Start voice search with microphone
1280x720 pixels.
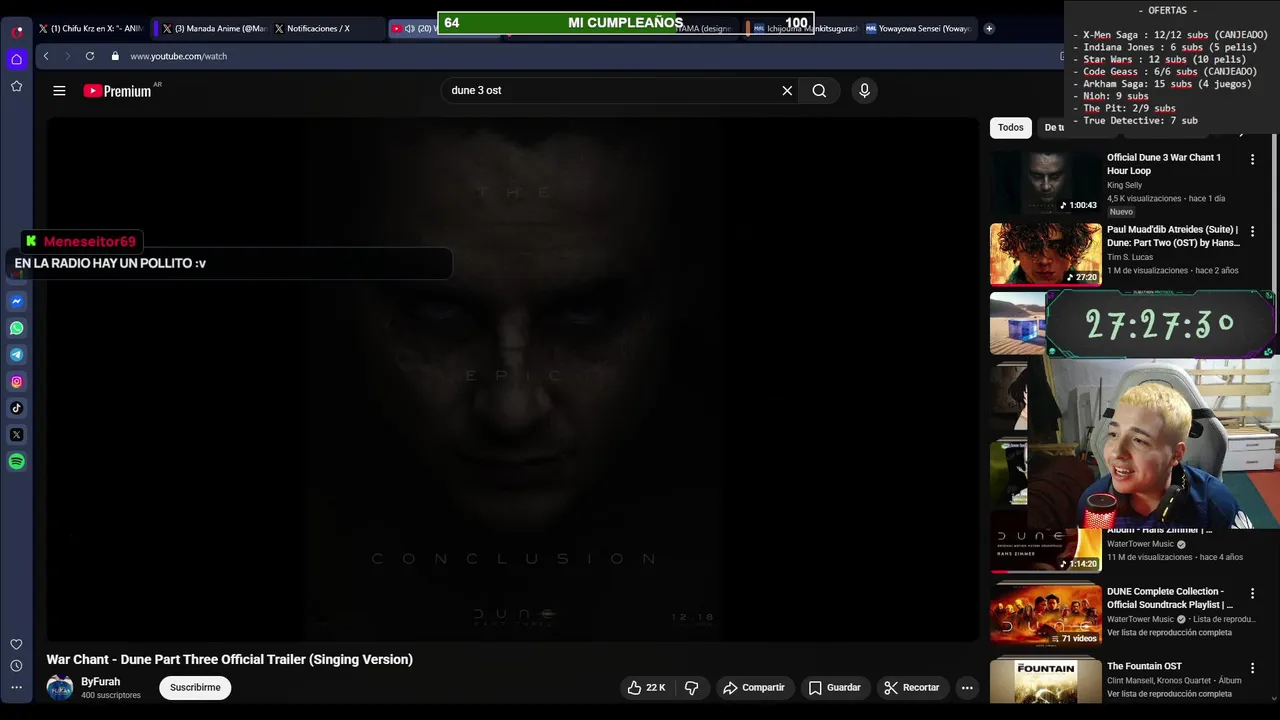click(864, 90)
